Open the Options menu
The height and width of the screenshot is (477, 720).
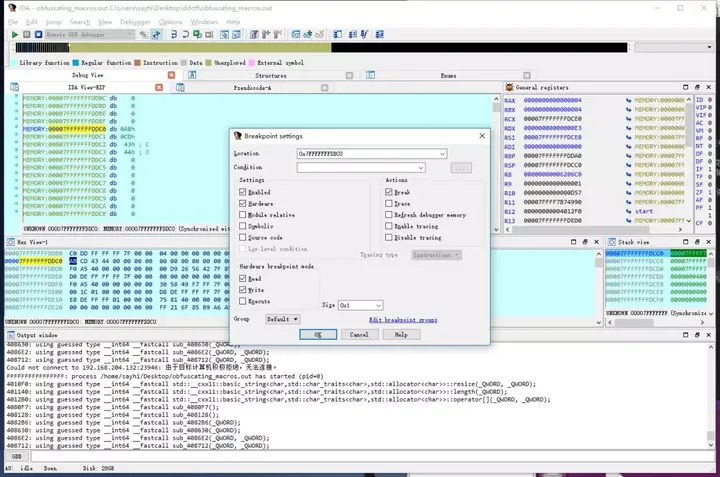pyautogui.click(x=170, y=22)
